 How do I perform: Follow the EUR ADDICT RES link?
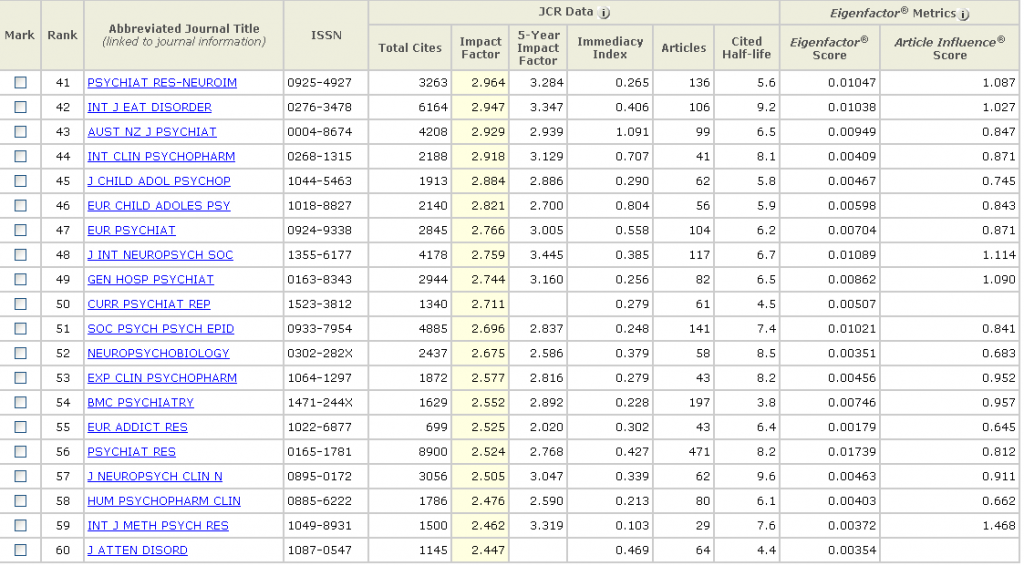[x=138, y=428]
